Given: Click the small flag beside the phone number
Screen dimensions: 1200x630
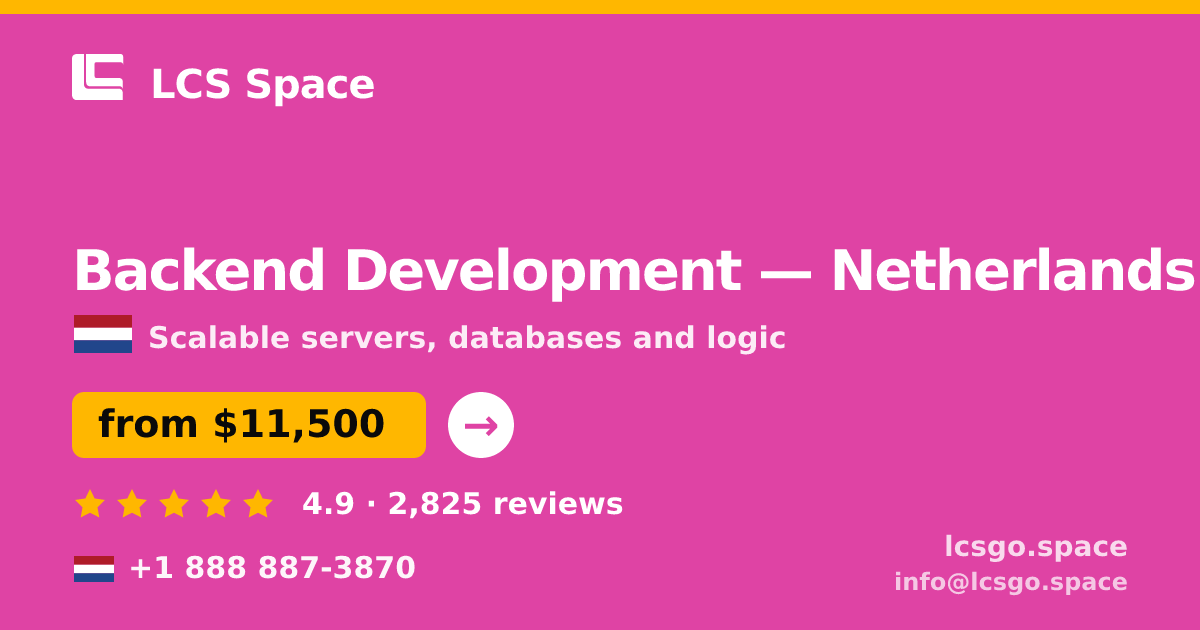Looking at the screenshot, I should [94, 569].
